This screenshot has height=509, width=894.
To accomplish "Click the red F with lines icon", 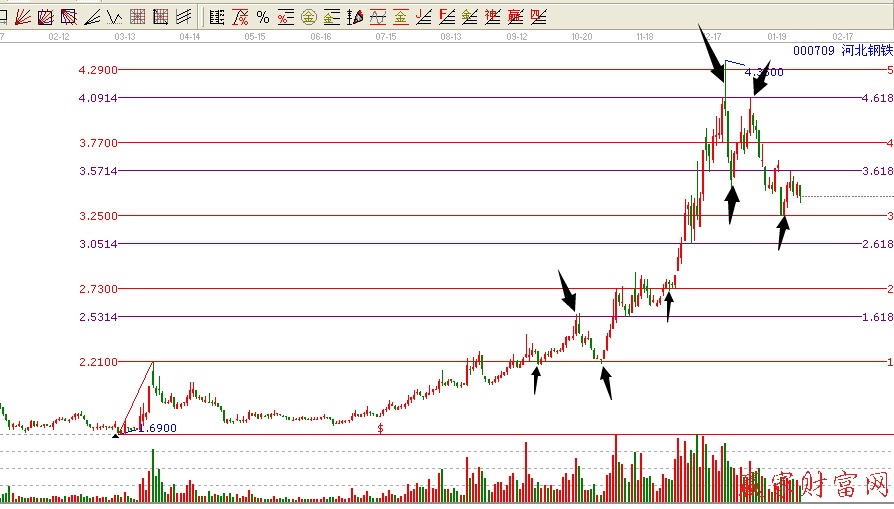I will tap(446, 16).
